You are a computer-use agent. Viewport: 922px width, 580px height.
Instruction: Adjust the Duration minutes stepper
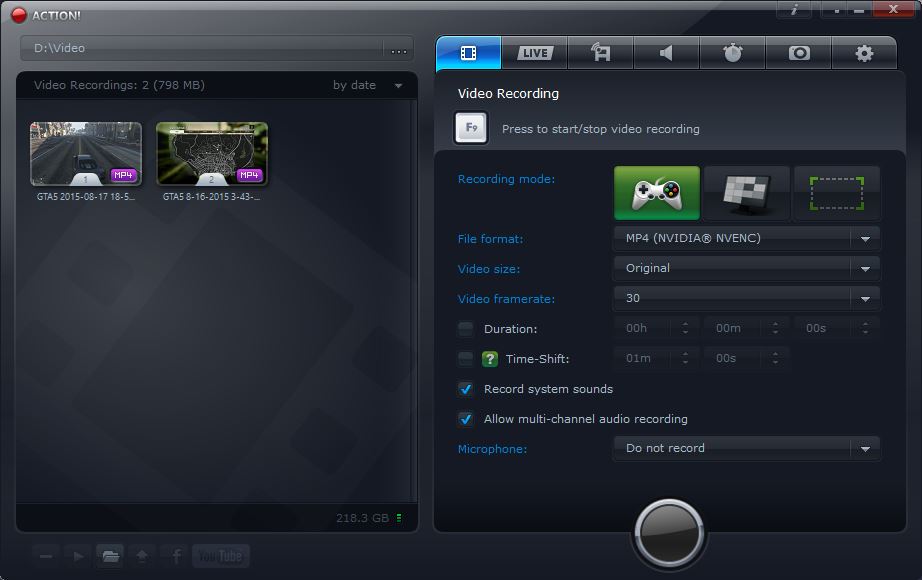pos(776,328)
